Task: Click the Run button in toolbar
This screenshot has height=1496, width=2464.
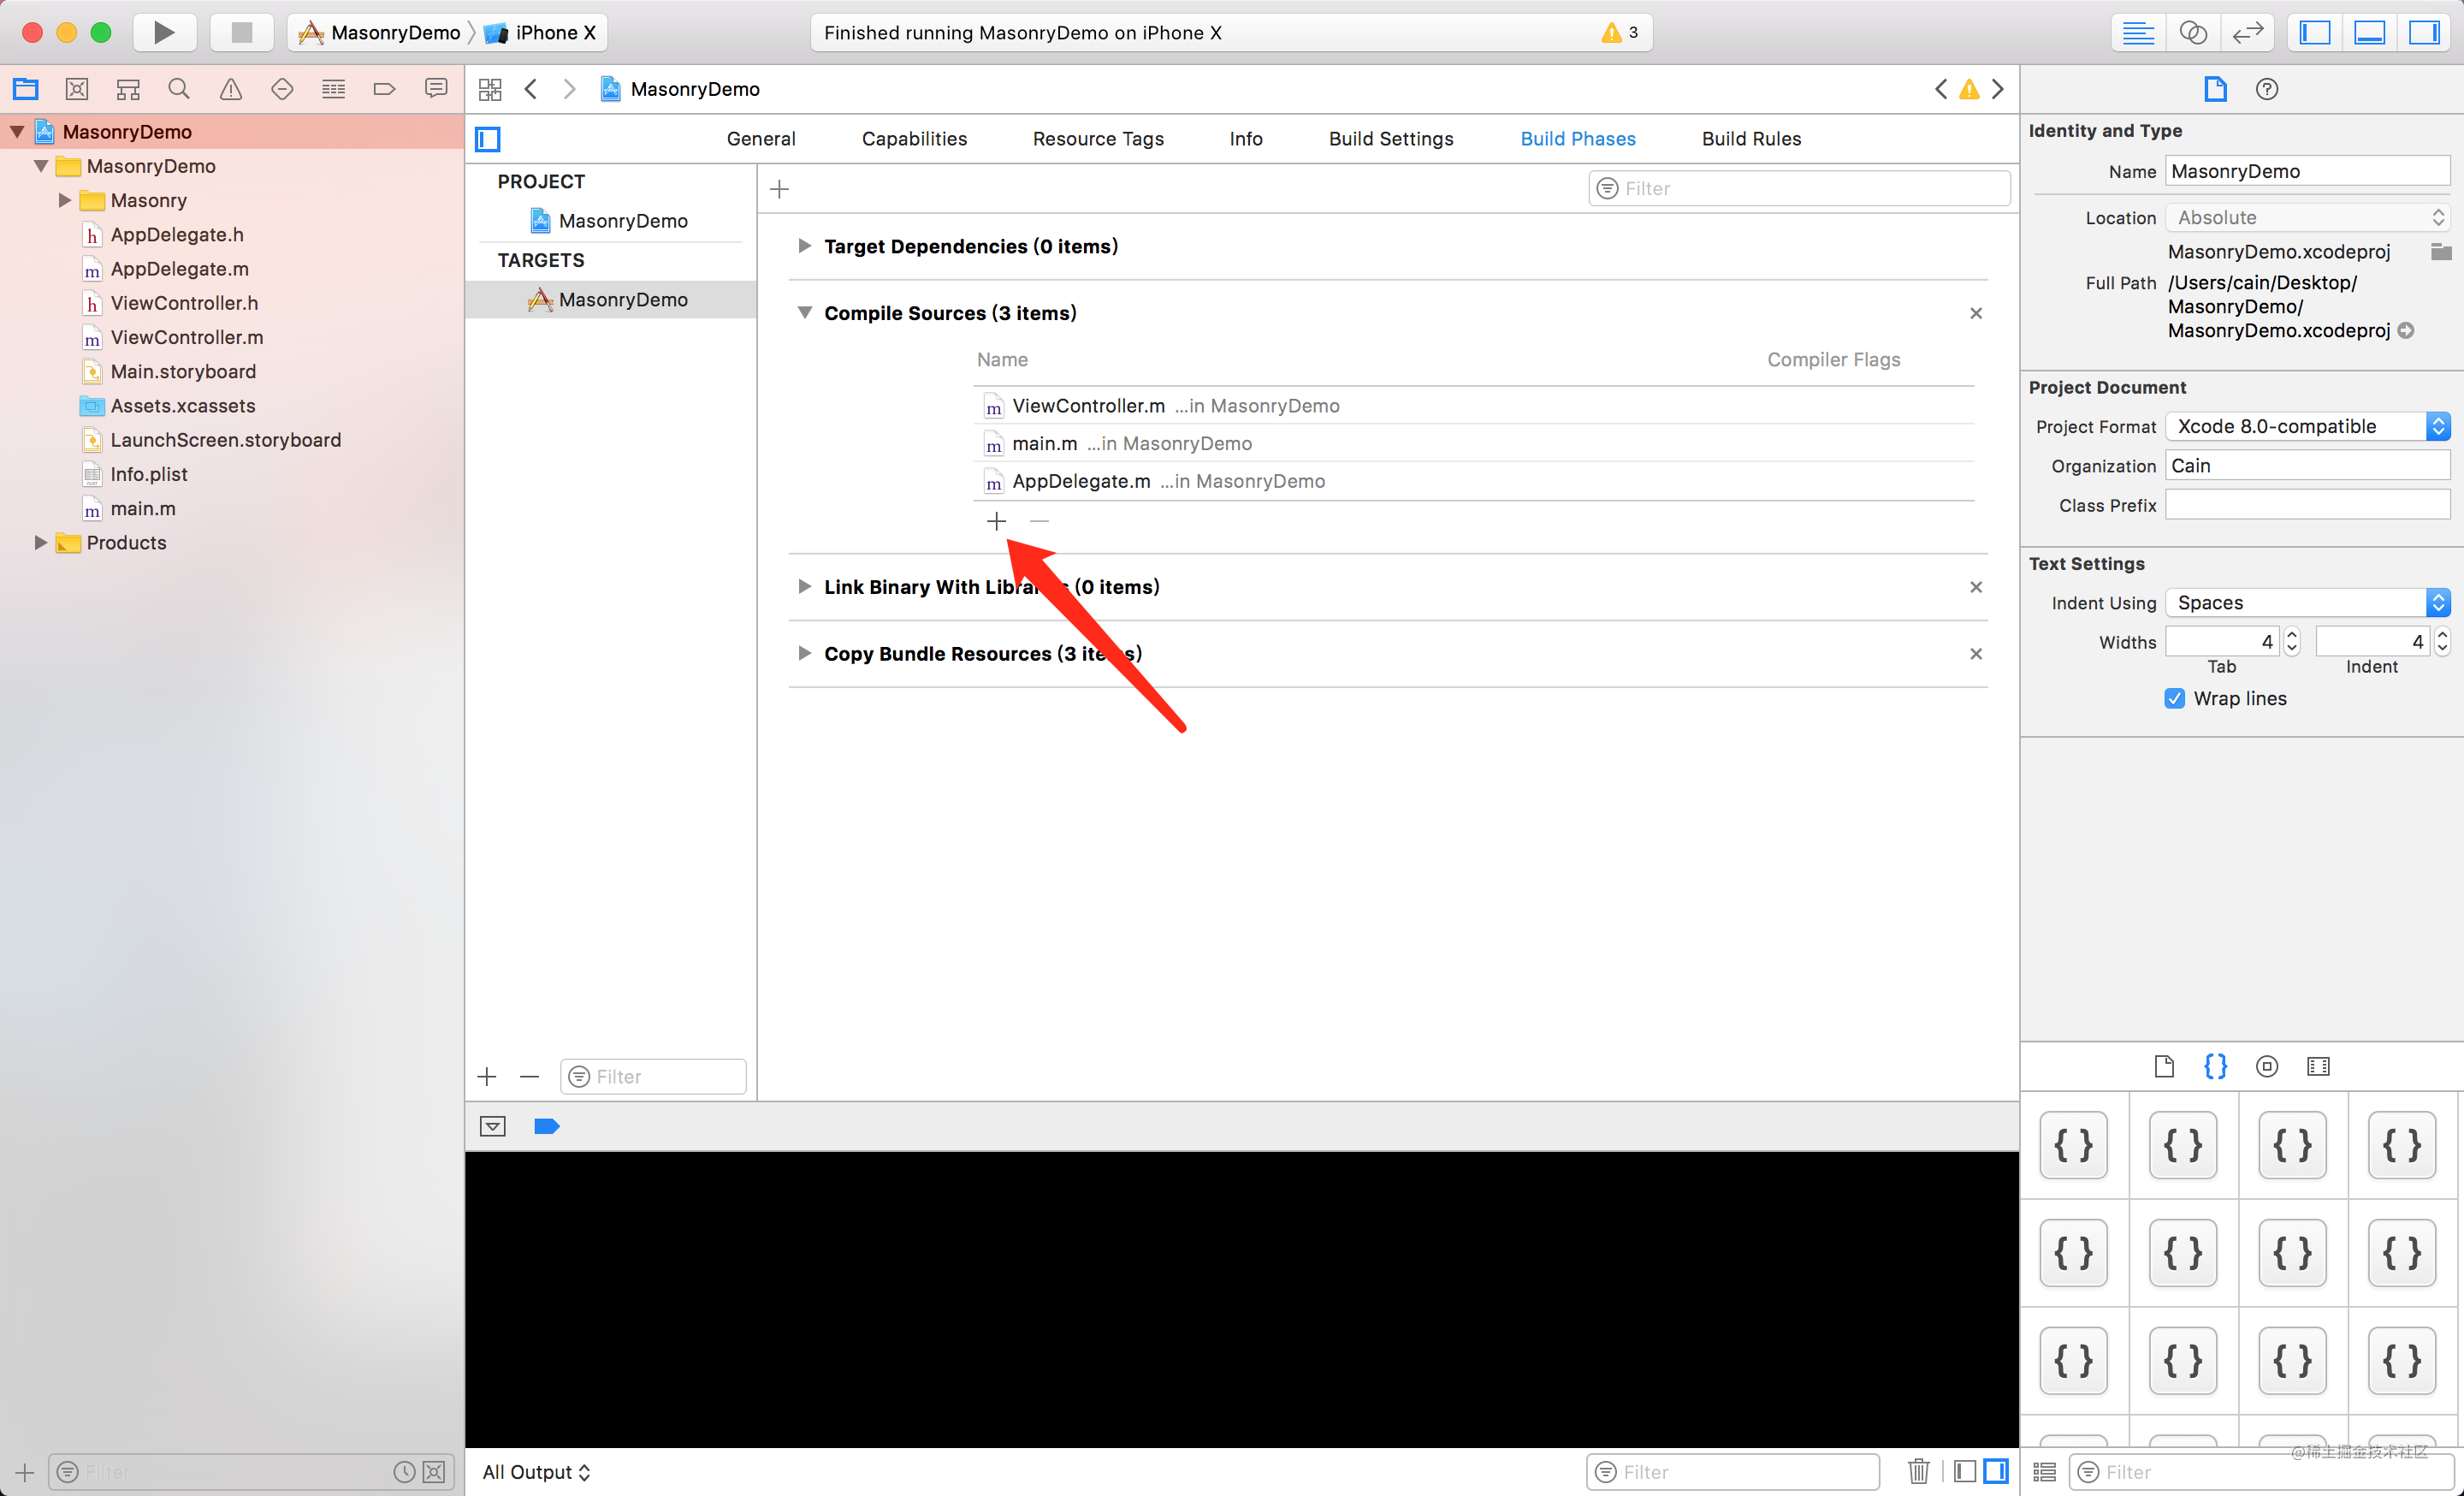Action: click(x=162, y=30)
